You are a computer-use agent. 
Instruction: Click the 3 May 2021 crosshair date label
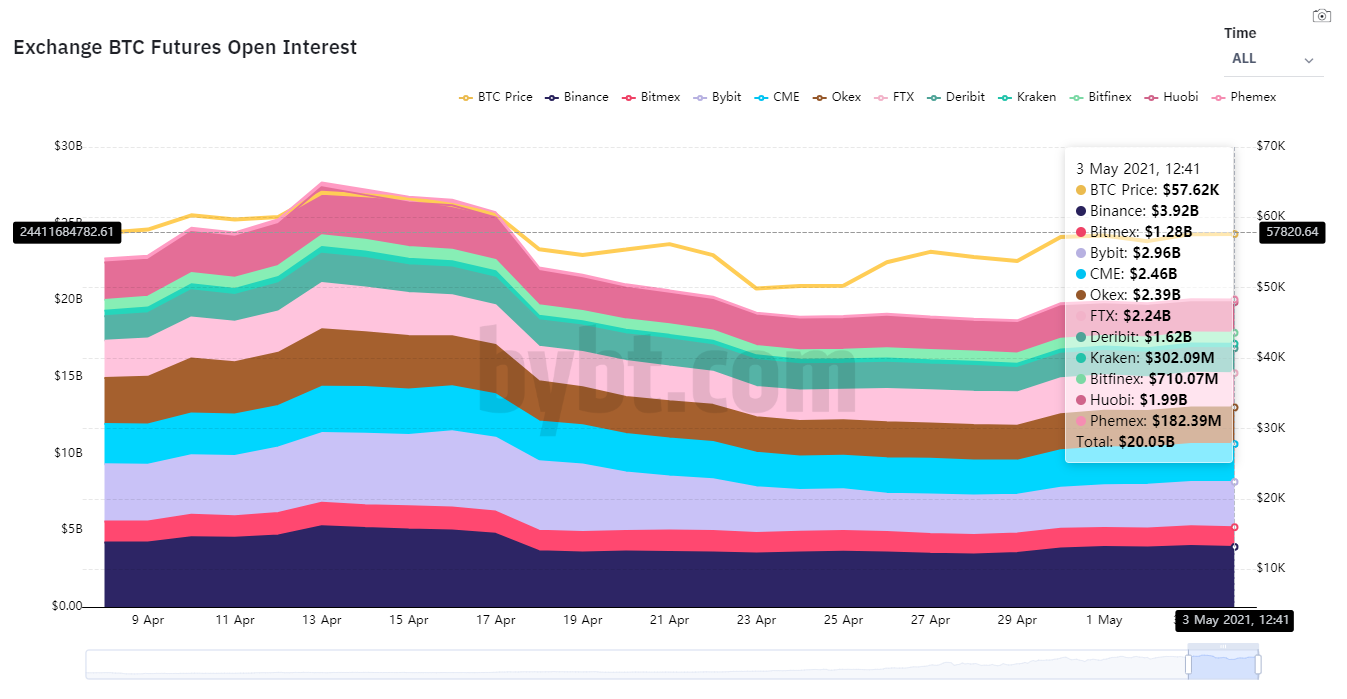[x=1233, y=620]
